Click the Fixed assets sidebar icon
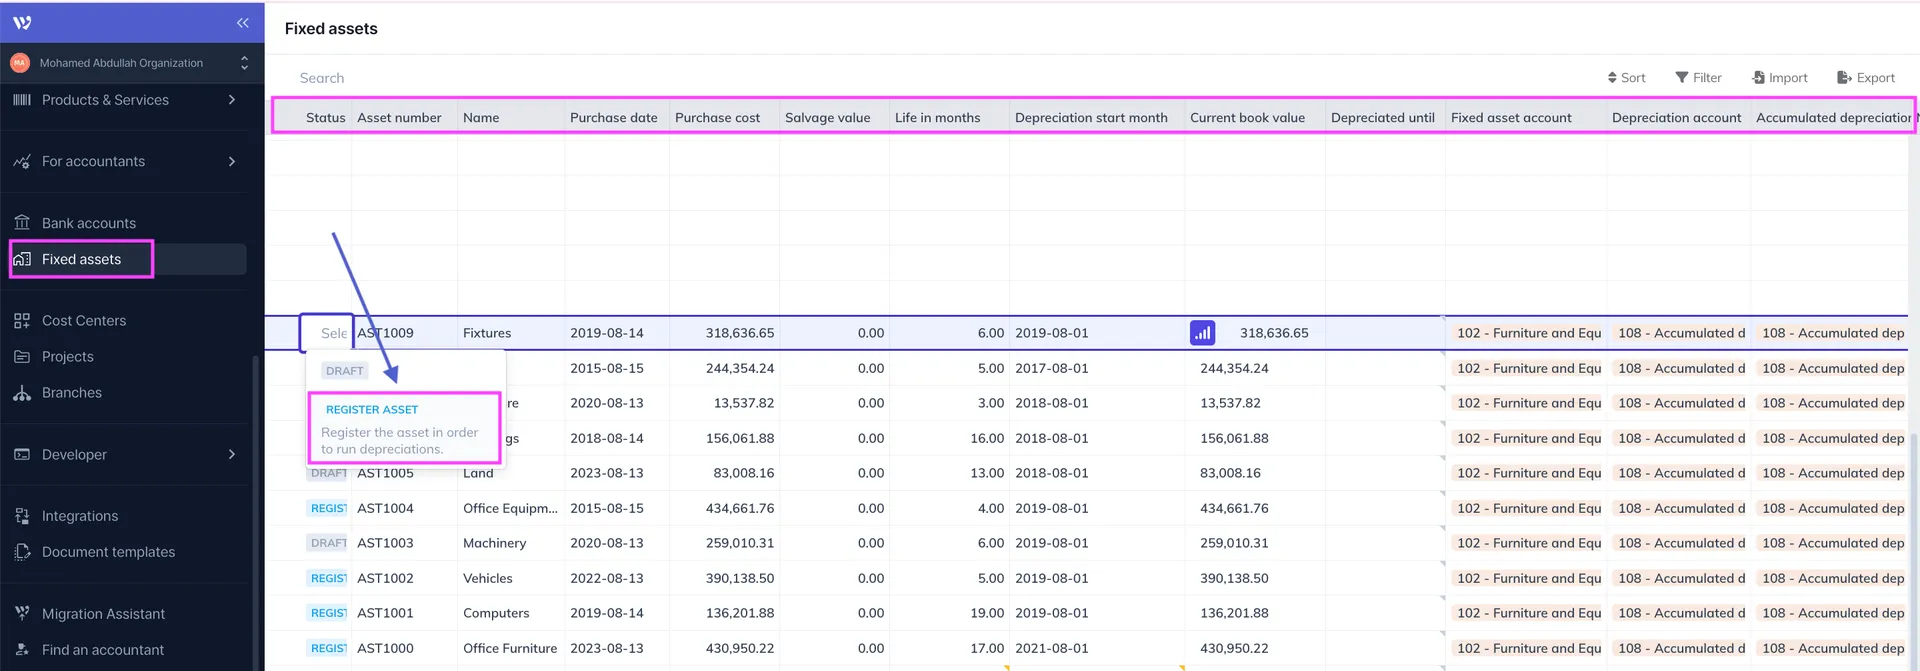Viewport: 1920px width, 671px height. (x=22, y=259)
